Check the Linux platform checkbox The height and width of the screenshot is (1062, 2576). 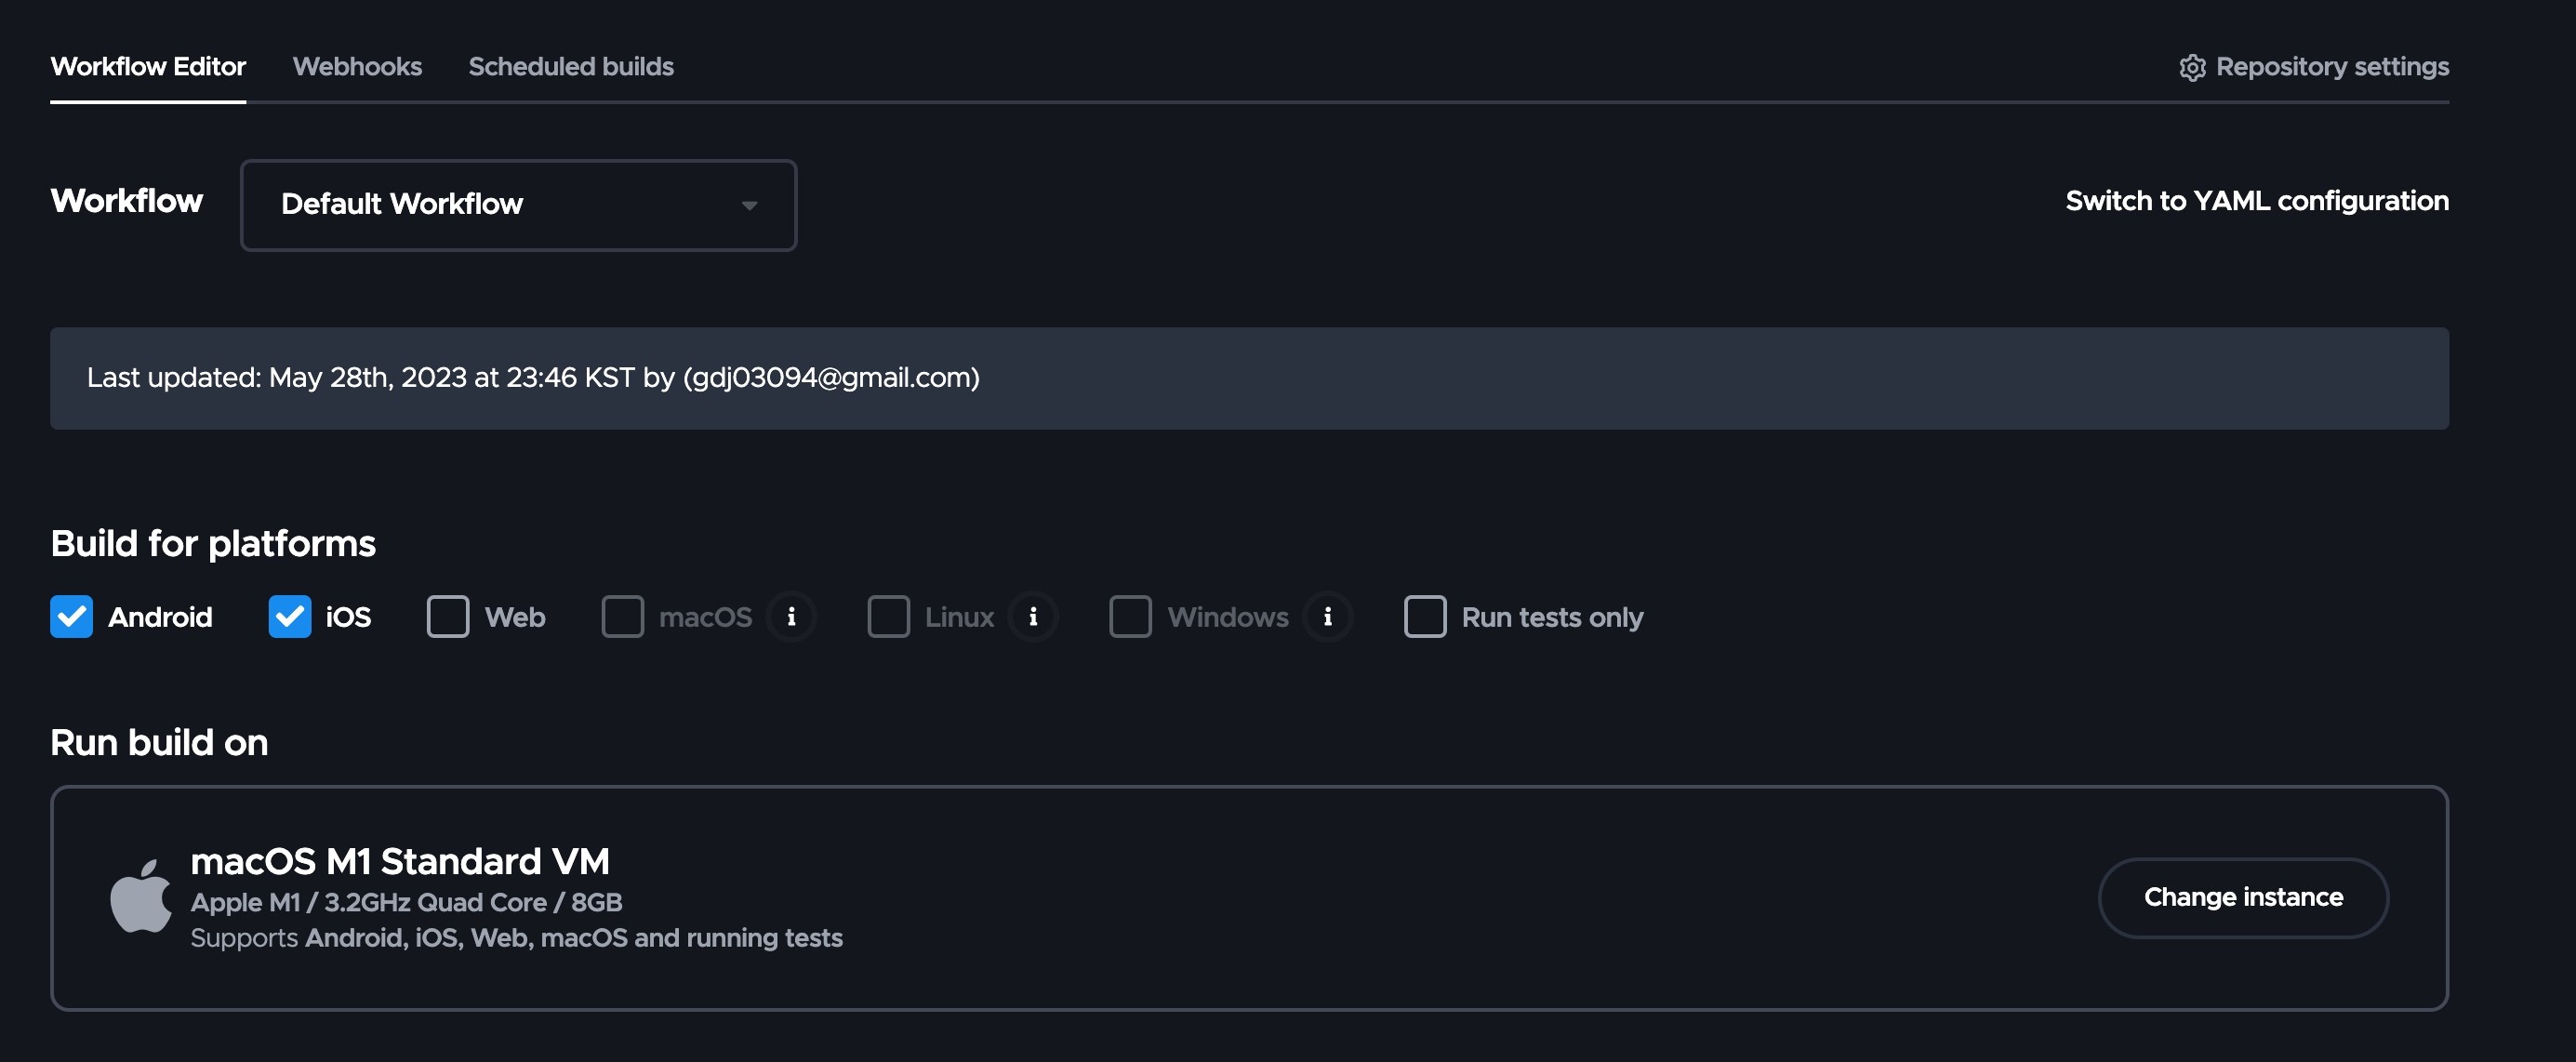tap(888, 617)
